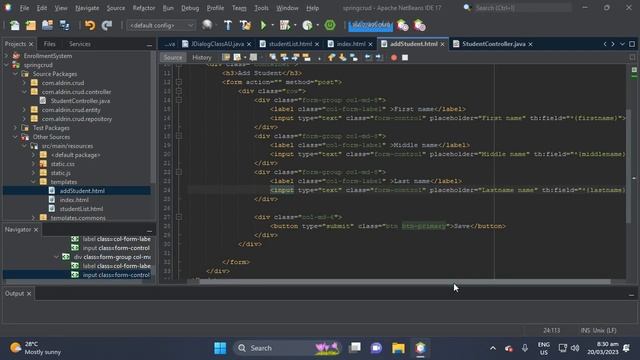Toggle code fold at line 27 div
Image resolution: width=640 pixels, height=360 pixels.
[x=179, y=217]
